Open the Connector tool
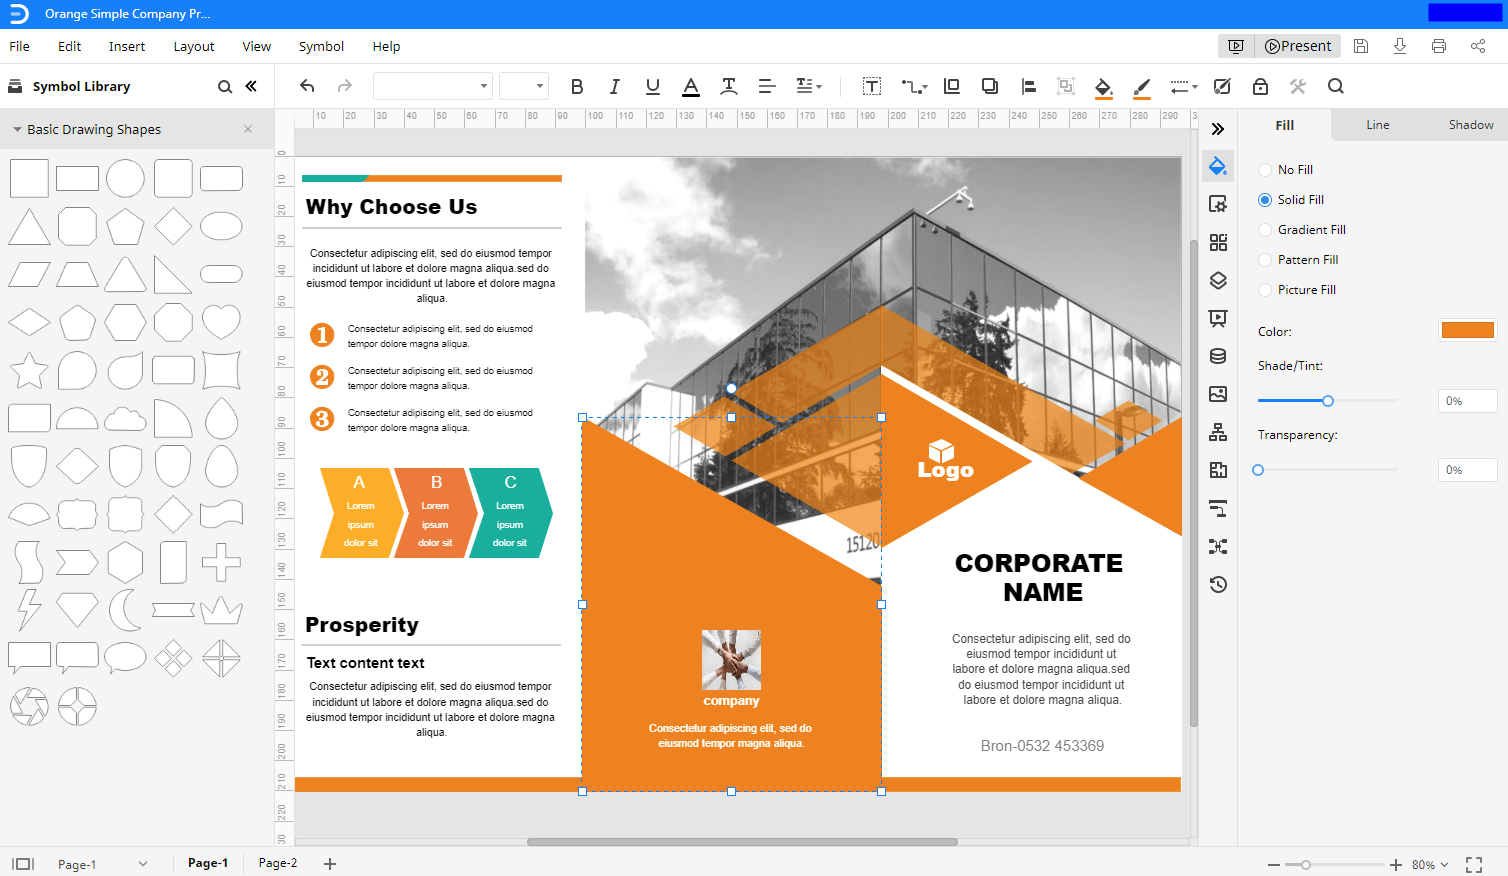Screen dimensions: 1508x876 point(910,86)
